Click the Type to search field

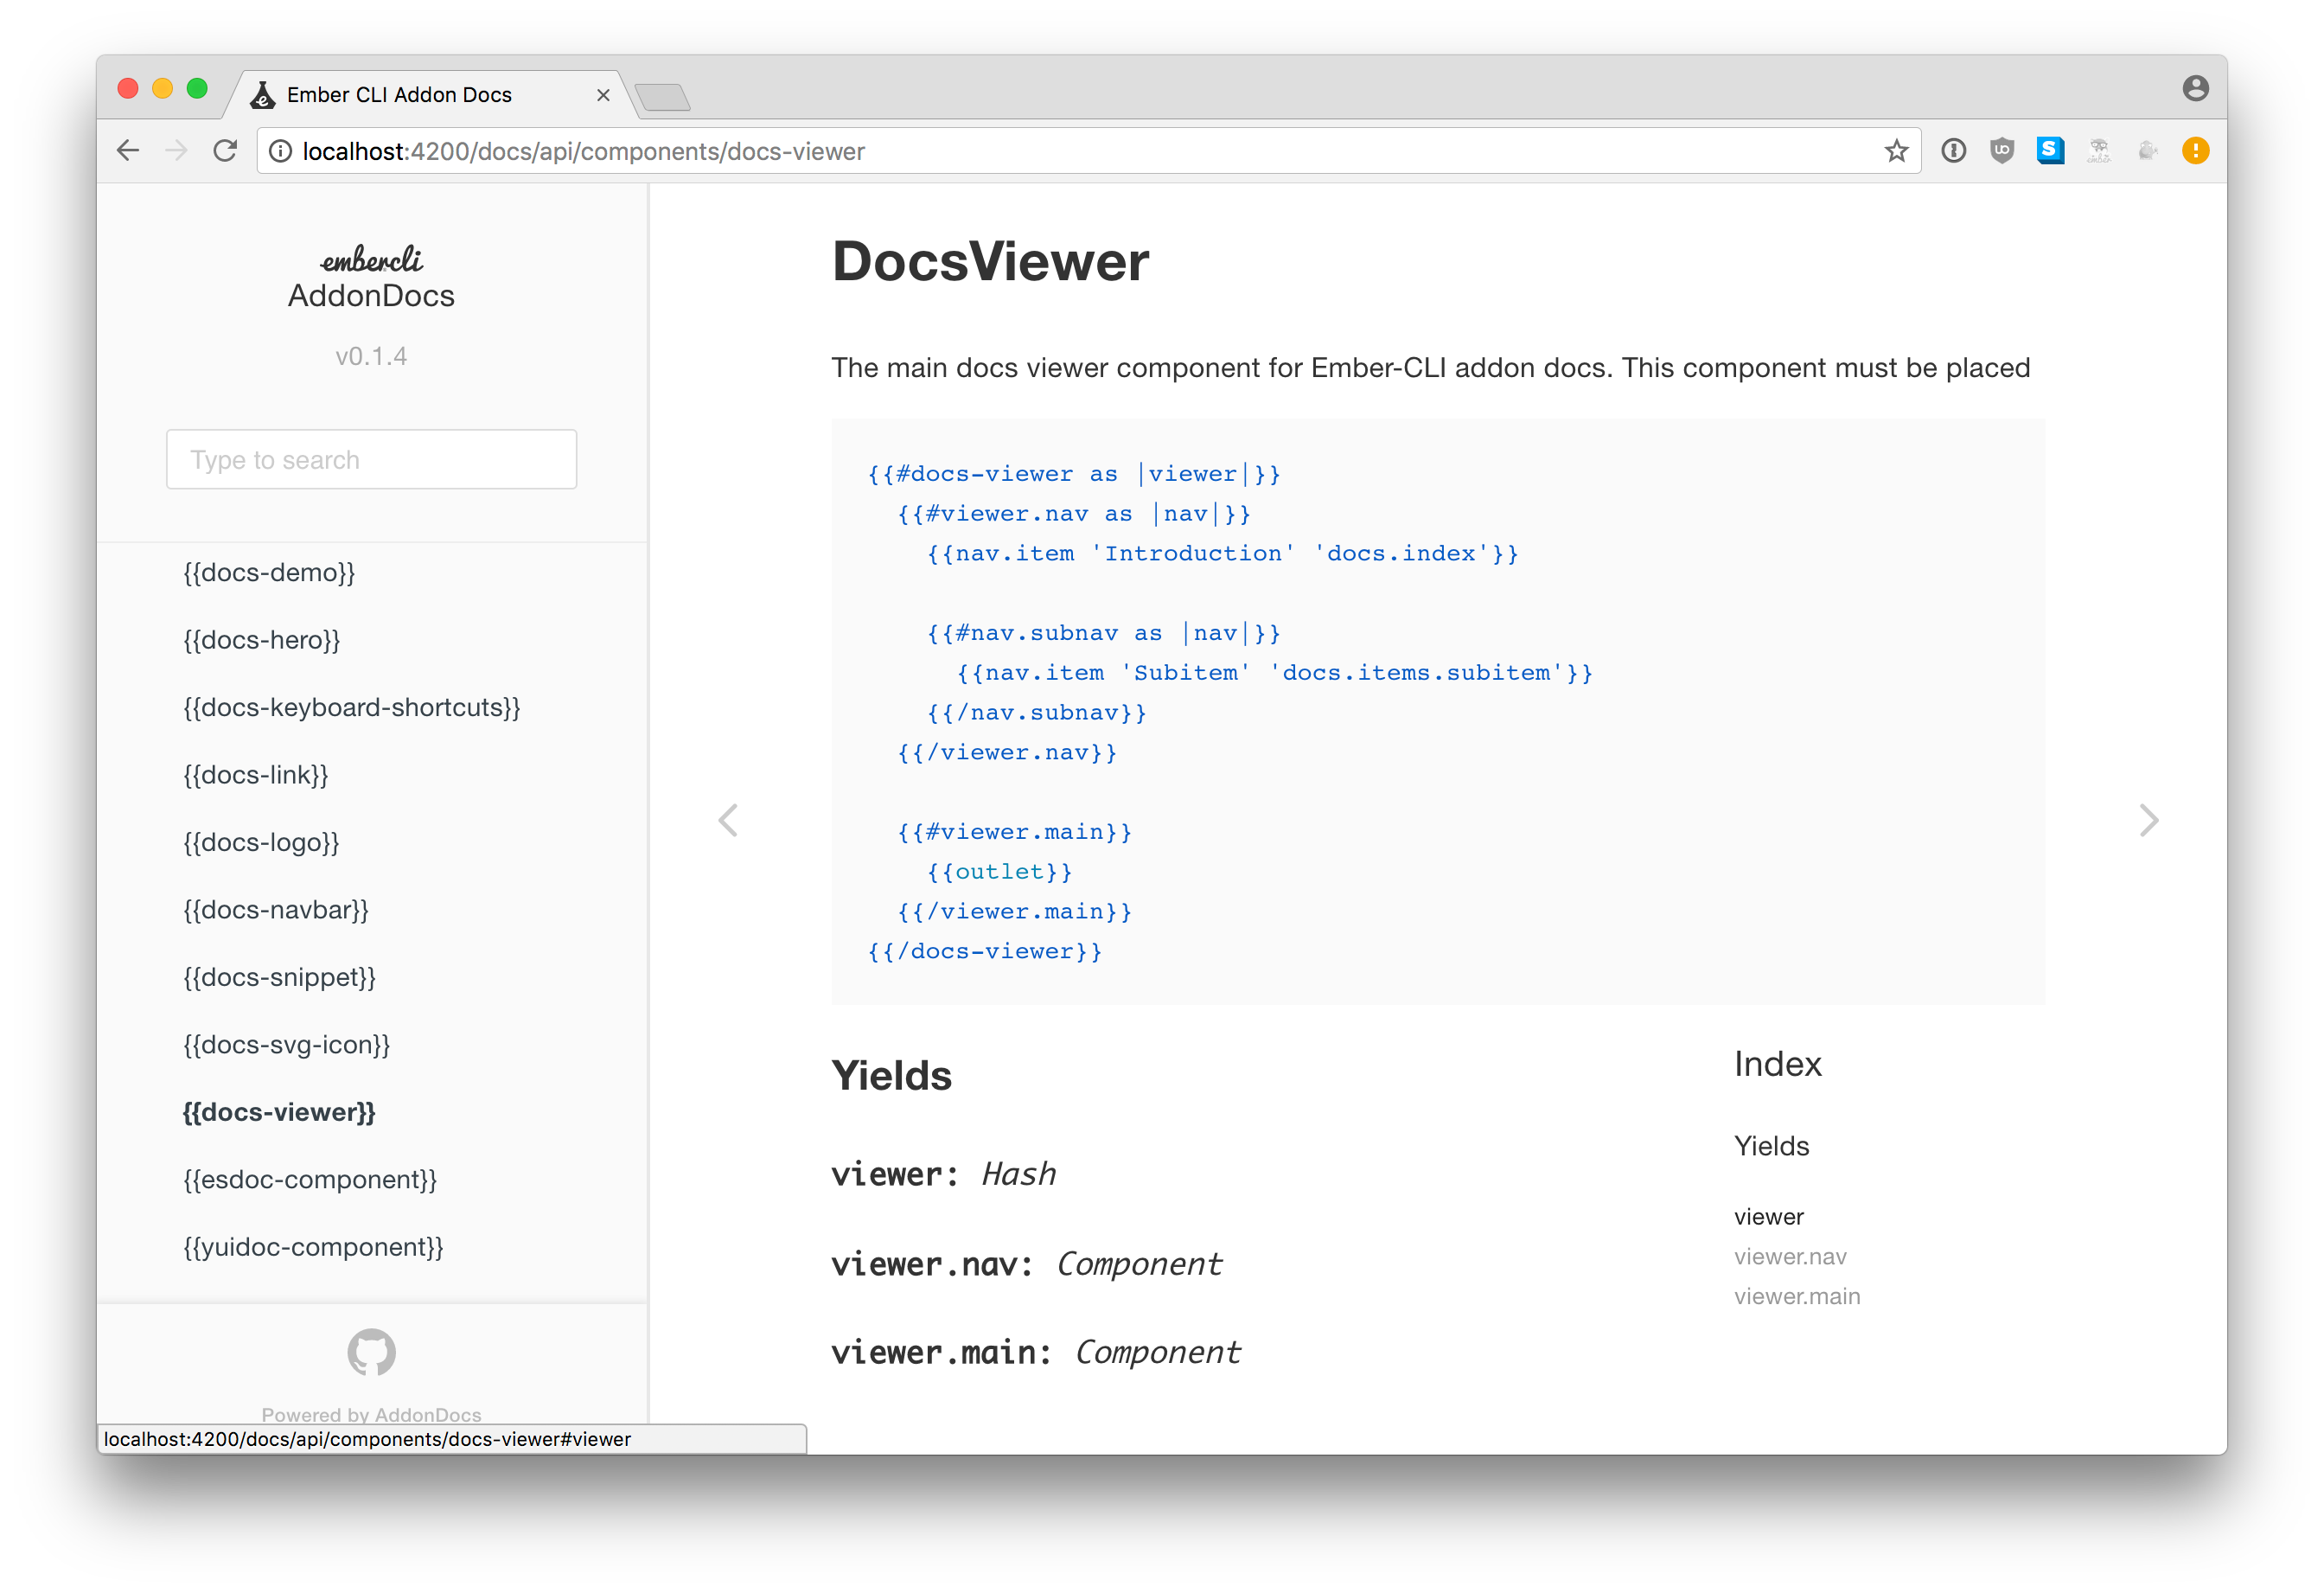pyautogui.click(x=371, y=459)
